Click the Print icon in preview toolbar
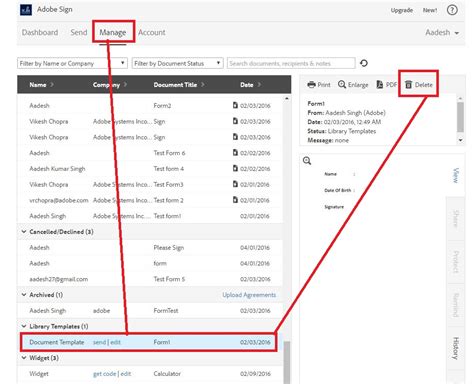The width and height of the screenshot is (474, 384). pyautogui.click(x=311, y=85)
